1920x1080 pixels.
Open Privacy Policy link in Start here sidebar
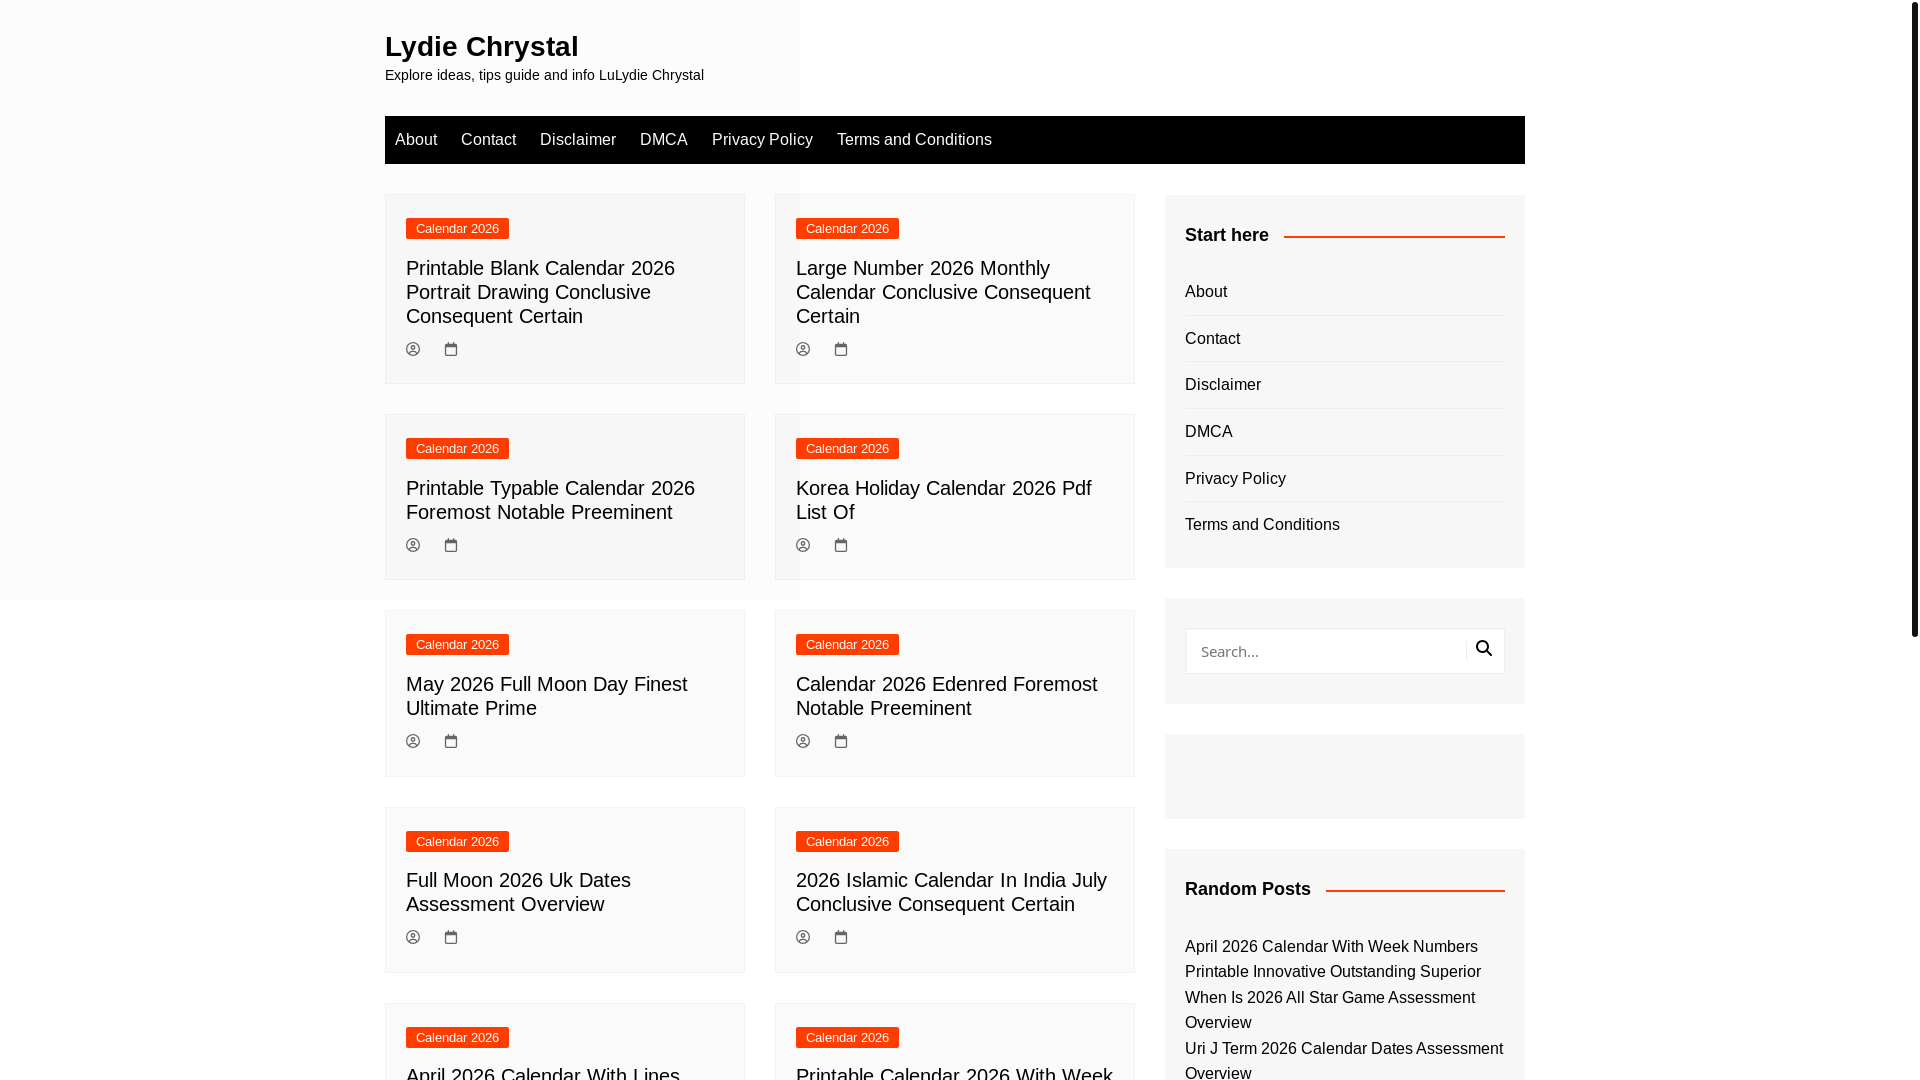click(x=1235, y=479)
